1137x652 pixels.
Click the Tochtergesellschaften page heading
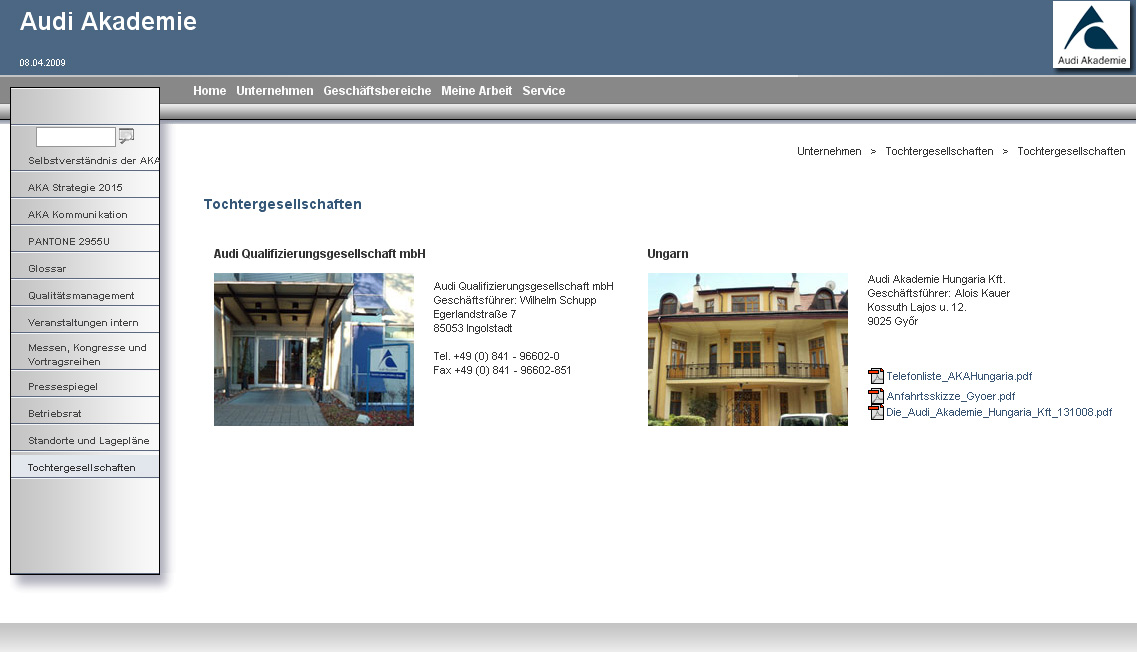click(282, 204)
